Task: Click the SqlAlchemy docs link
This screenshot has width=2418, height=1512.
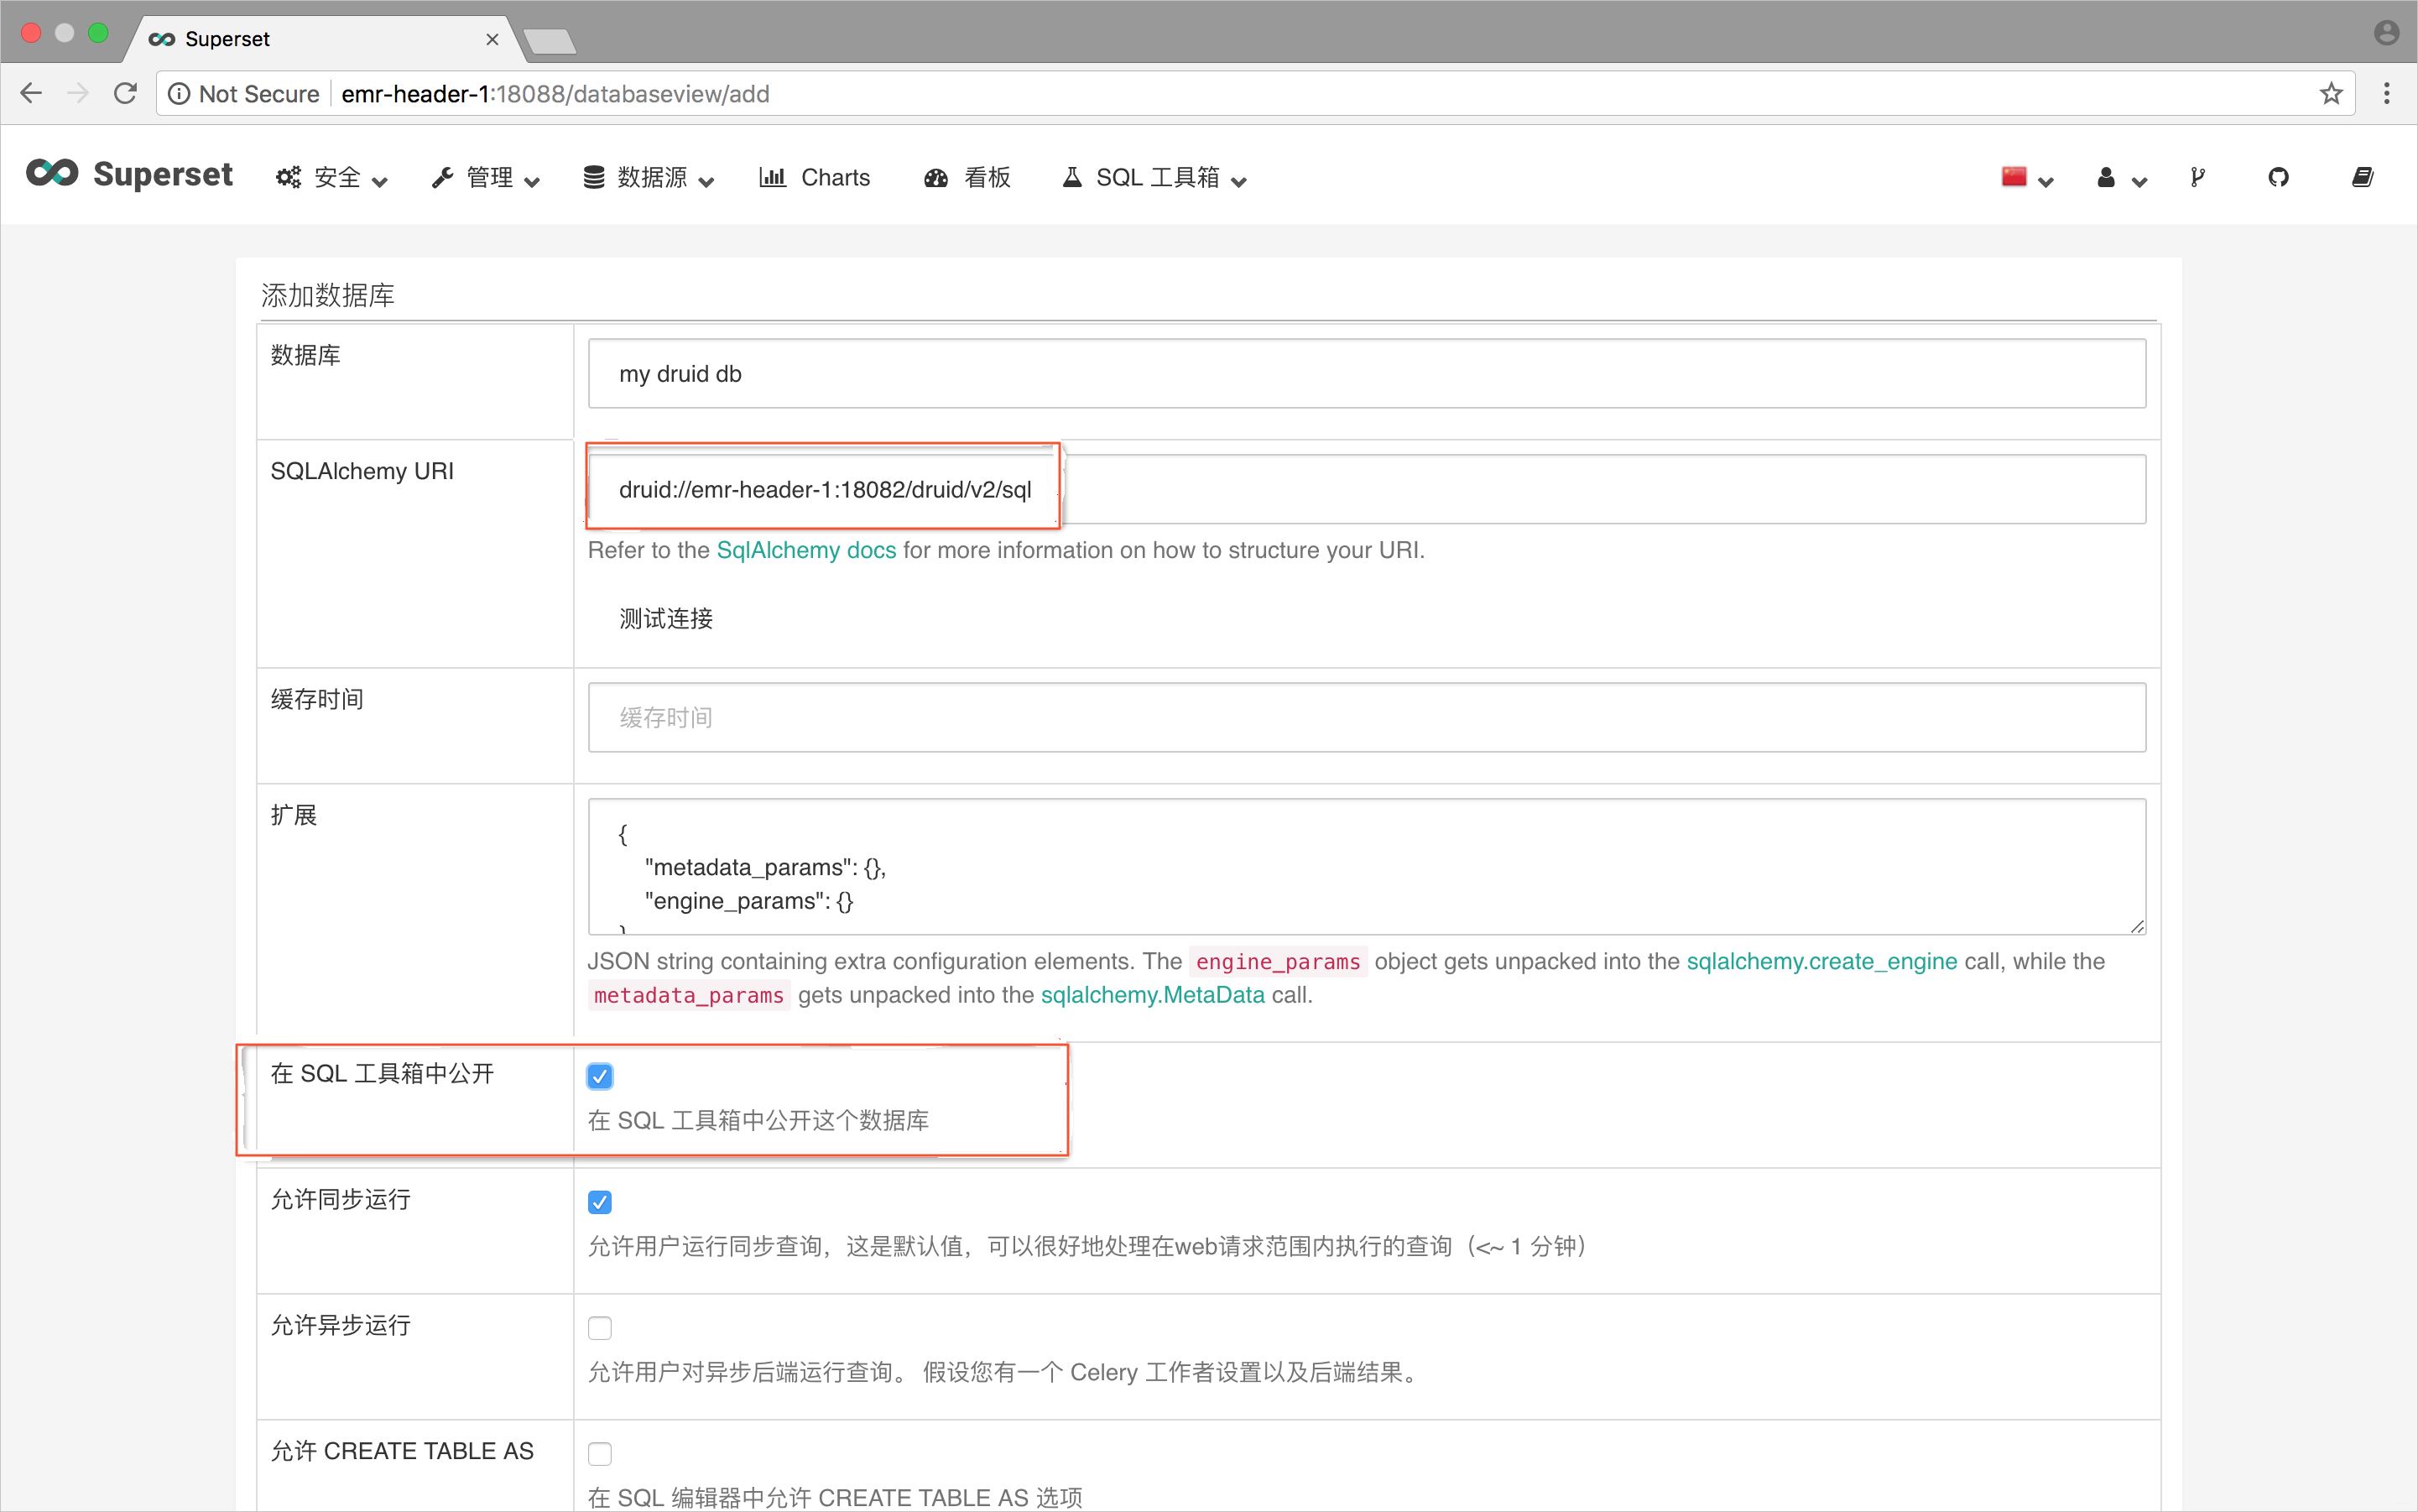Action: [805, 549]
